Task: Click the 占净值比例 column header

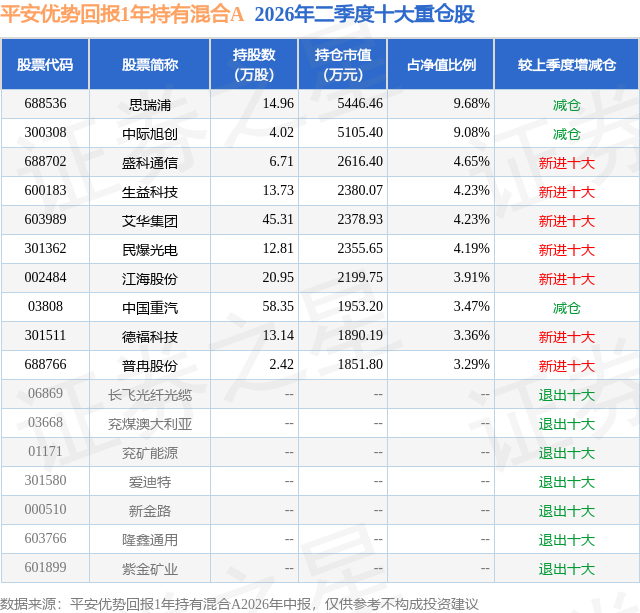Action: (441, 64)
